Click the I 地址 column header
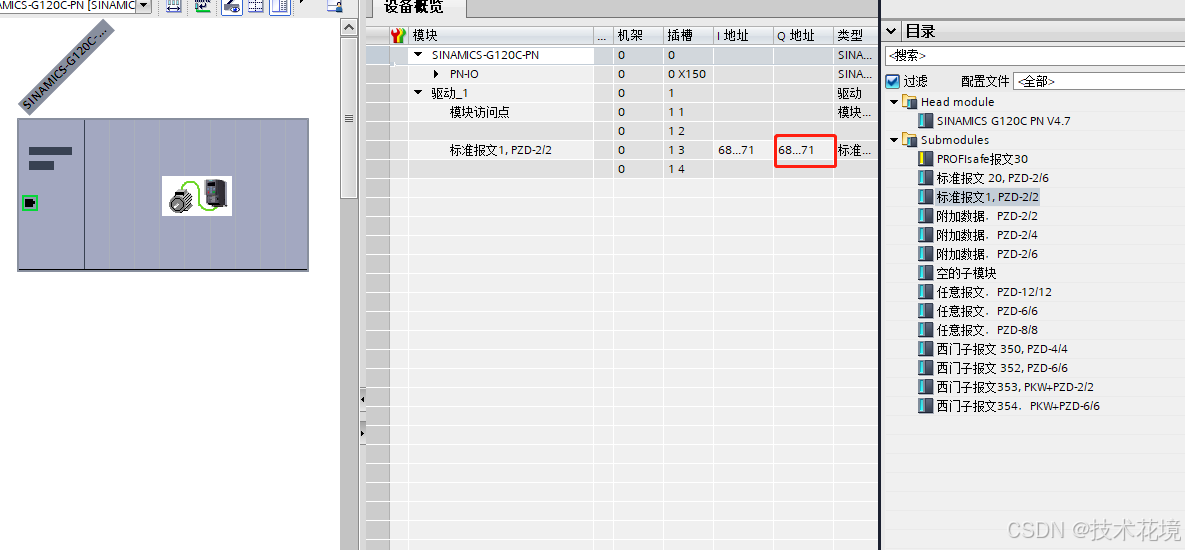The width and height of the screenshot is (1185, 550). tap(743, 36)
